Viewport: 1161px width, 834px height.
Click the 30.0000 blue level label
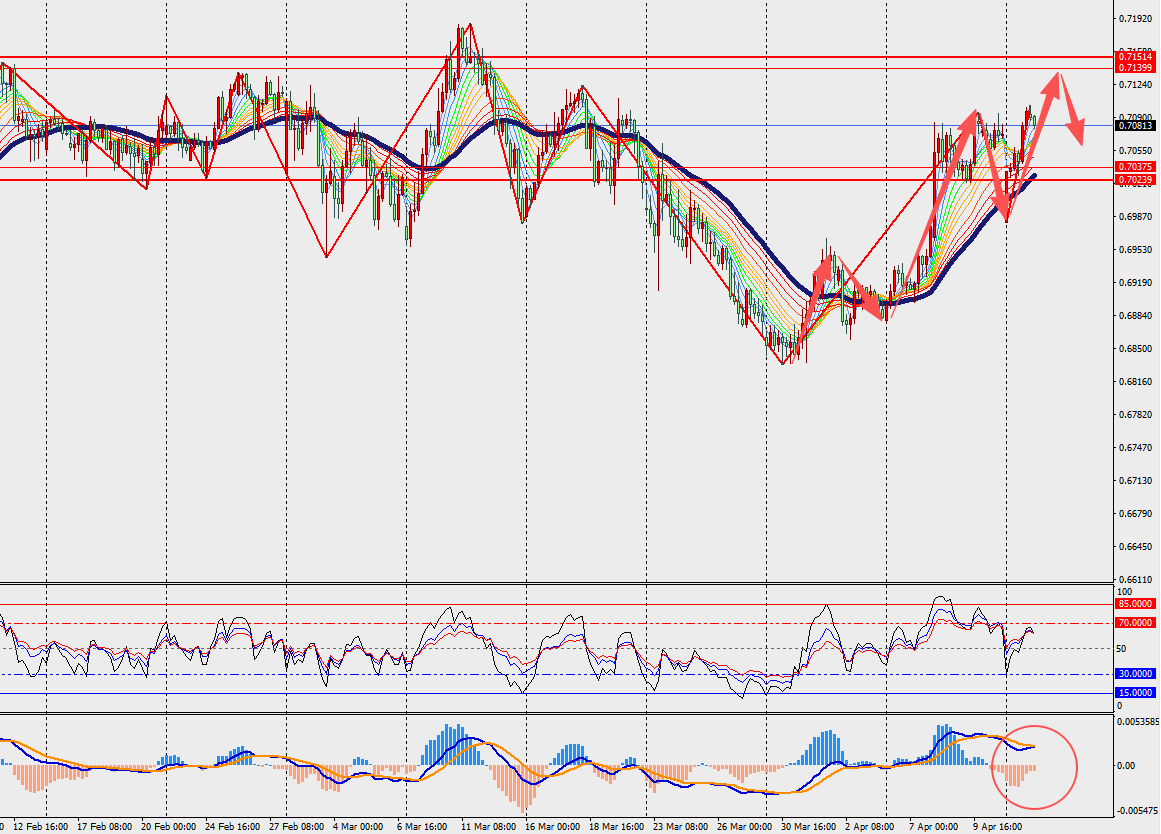[x=1135, y=674]
